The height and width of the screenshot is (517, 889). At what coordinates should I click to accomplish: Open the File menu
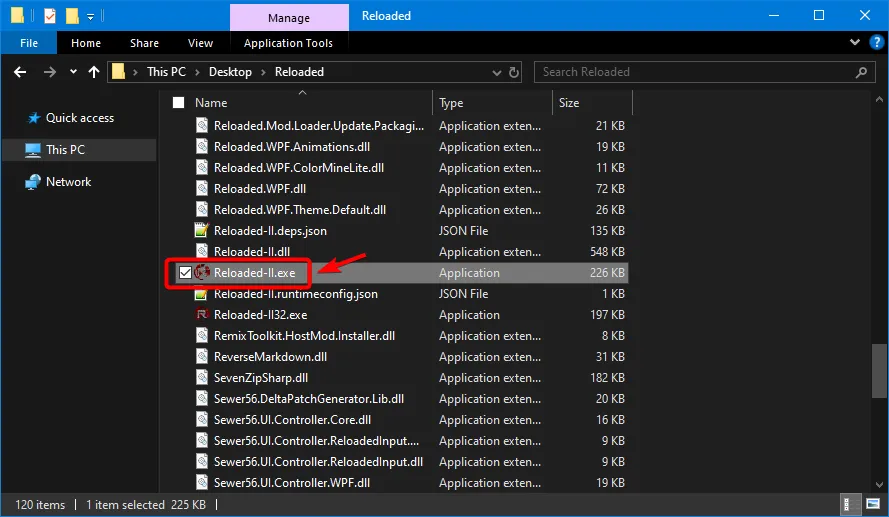(x=29, y=43)
